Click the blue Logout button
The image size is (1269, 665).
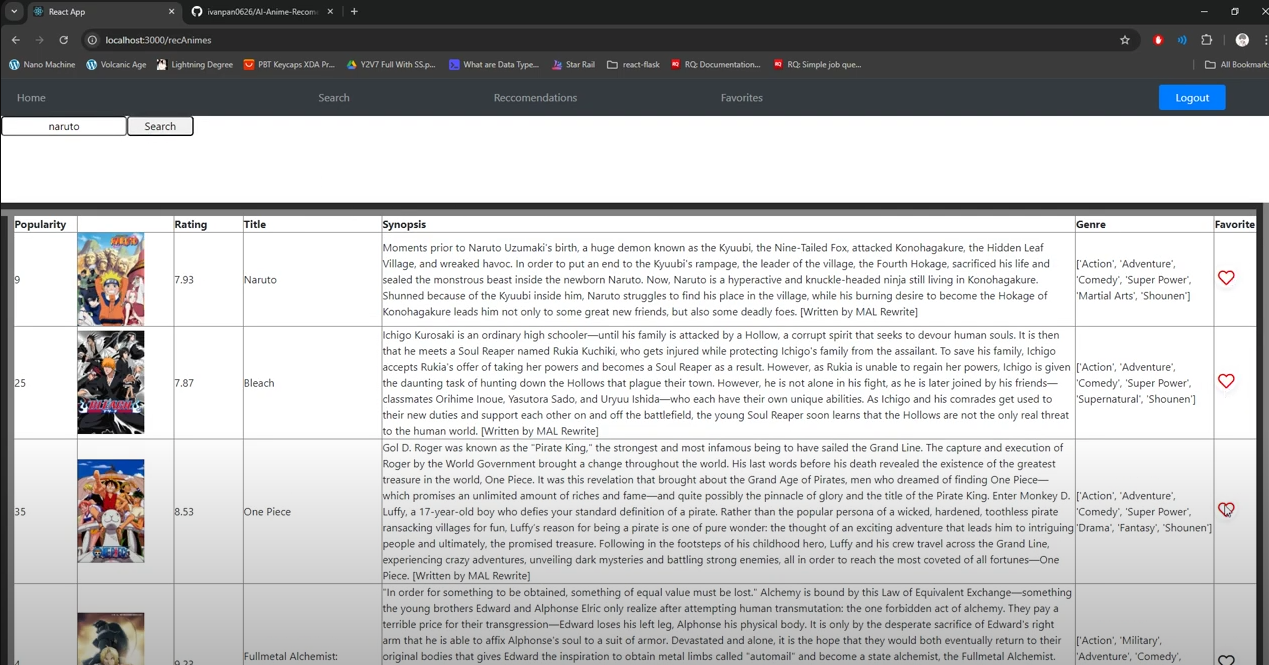click(x=1192, y=98)
